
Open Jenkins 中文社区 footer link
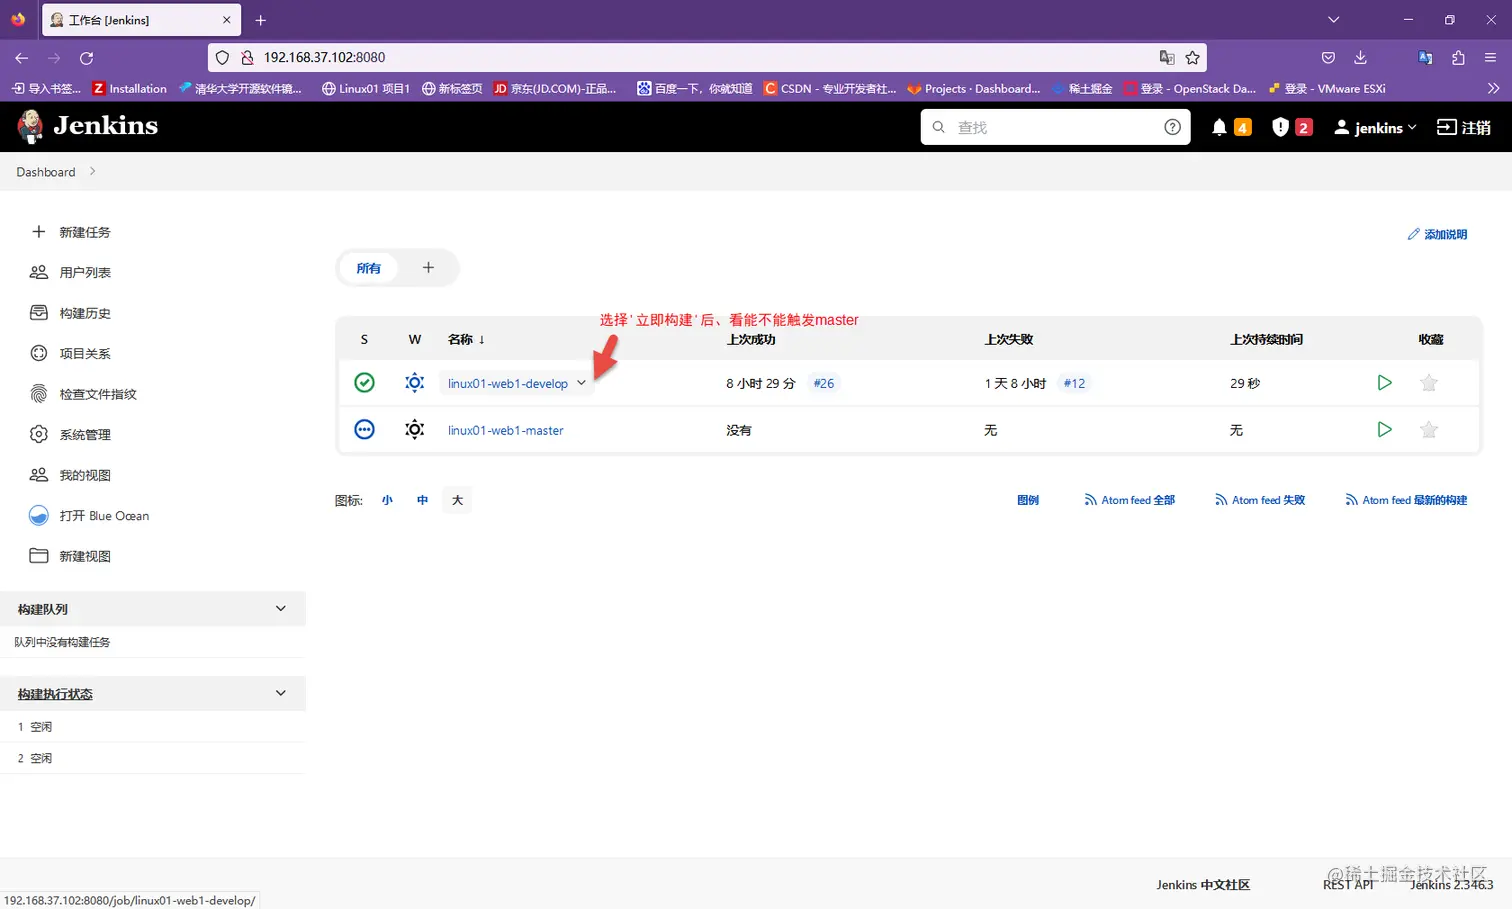coord(1203,885)
